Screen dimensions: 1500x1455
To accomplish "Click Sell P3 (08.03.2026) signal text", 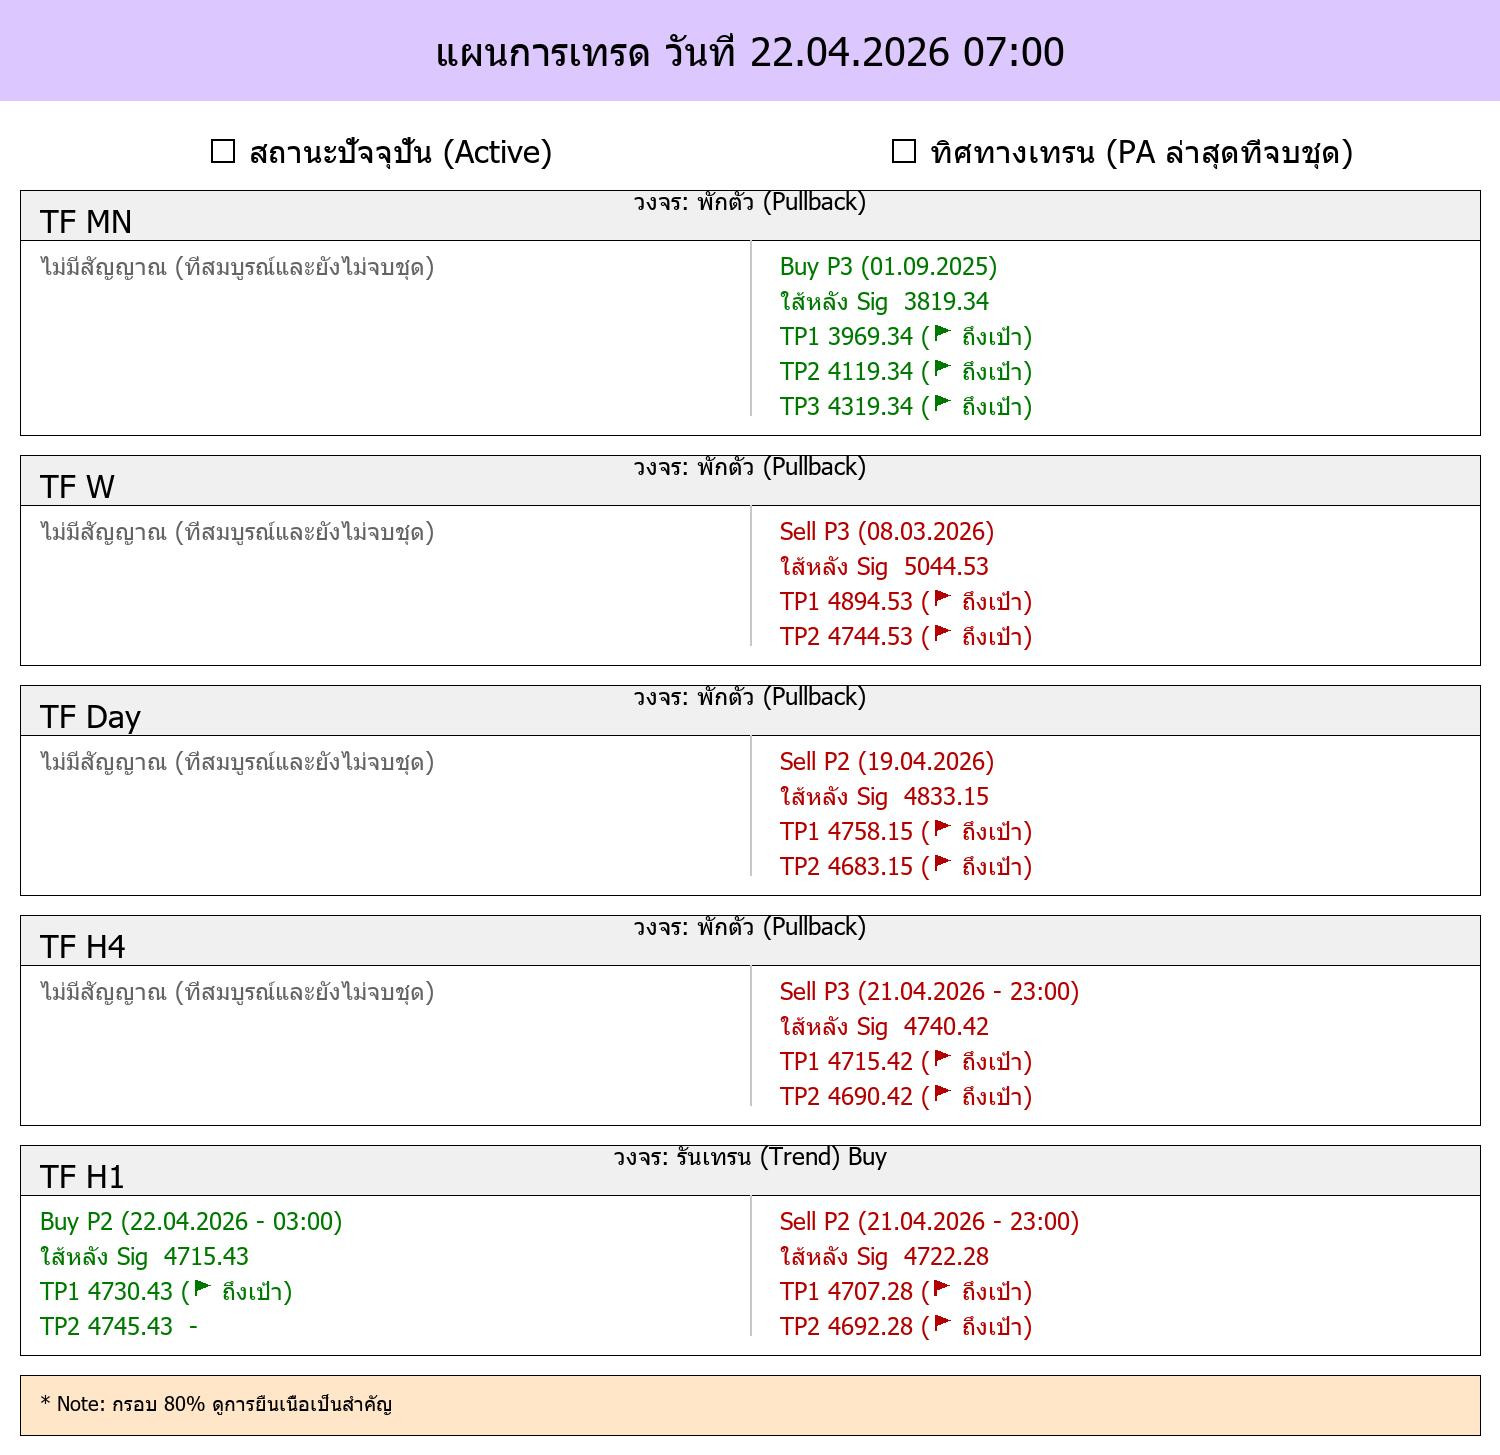I will pyautogui.click(x=887, y=532).
